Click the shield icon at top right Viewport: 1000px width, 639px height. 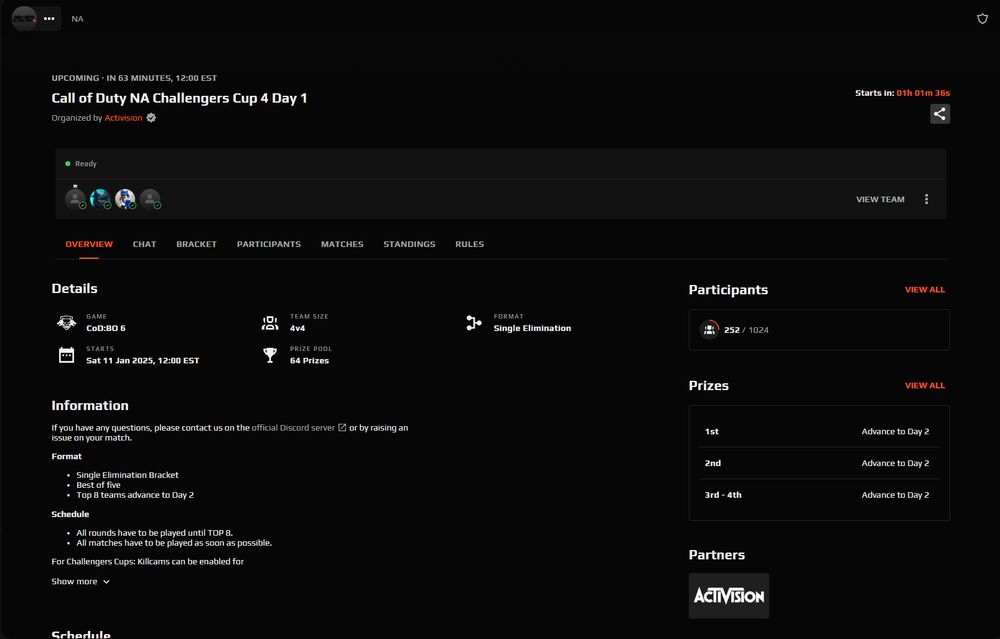[x=982, y=18]
